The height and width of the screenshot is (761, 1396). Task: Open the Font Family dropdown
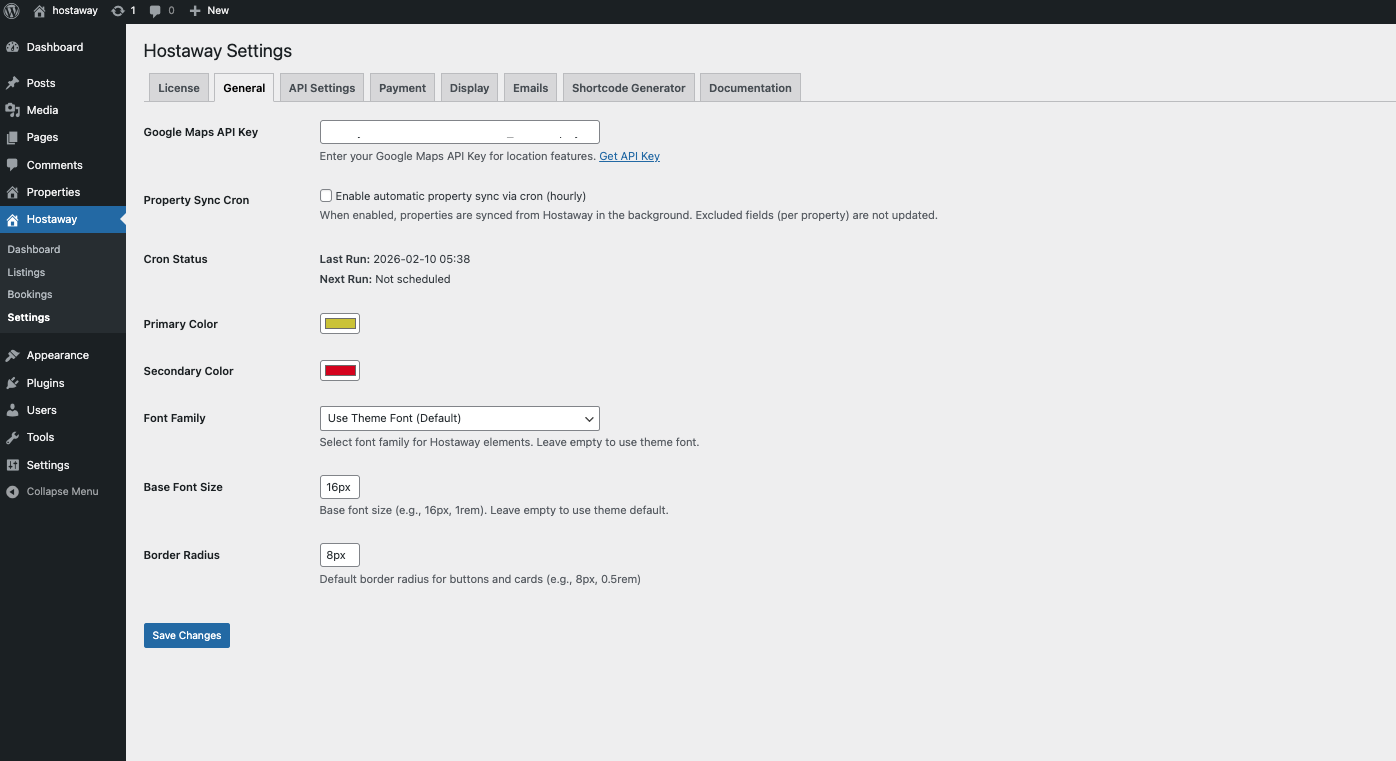click(x=458, y=418)
